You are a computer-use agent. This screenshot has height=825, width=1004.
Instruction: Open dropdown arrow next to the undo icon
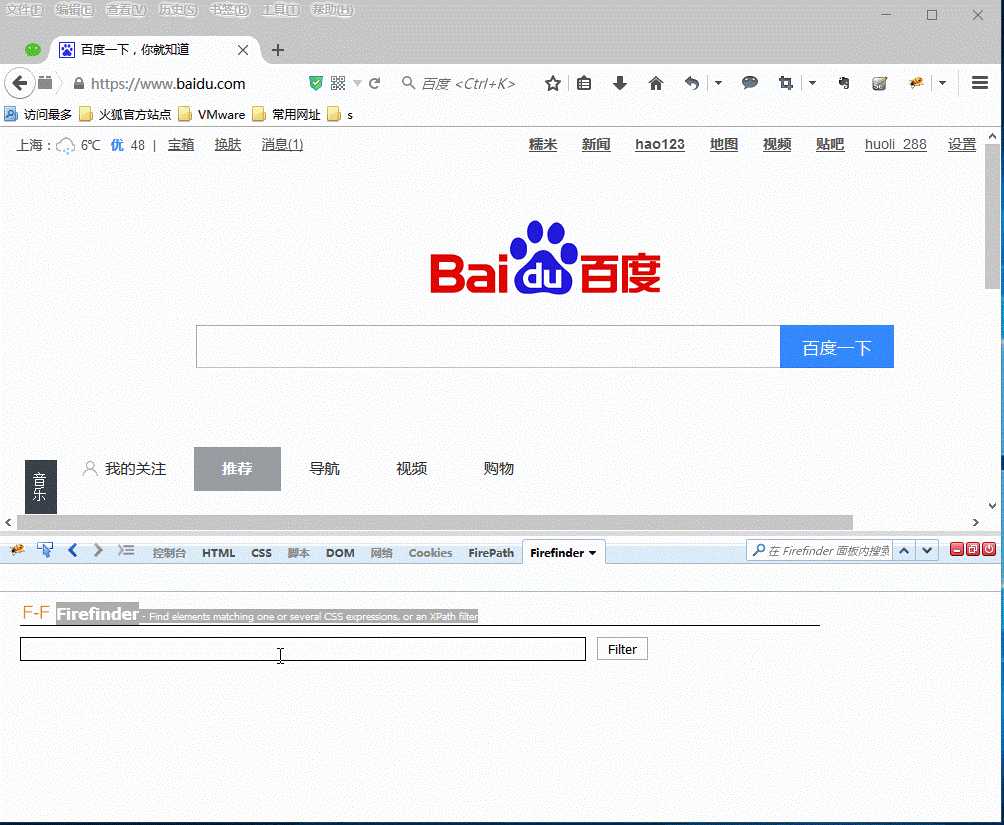718,83
